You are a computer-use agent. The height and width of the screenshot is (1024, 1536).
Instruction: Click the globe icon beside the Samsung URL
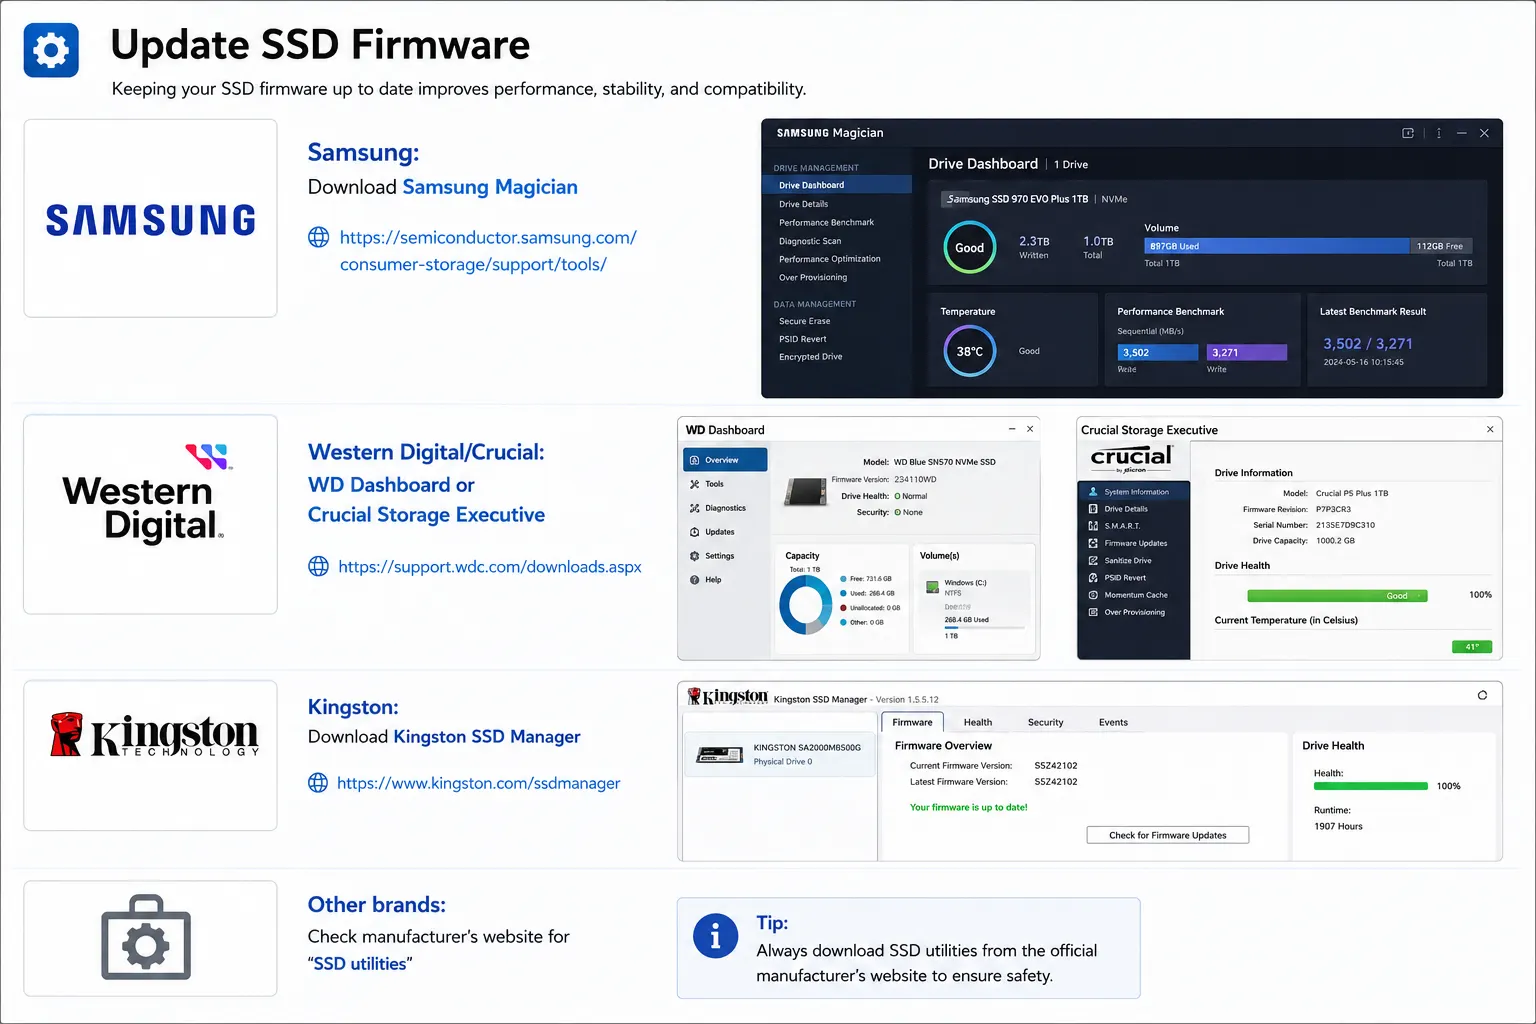(x=318, y=237)
